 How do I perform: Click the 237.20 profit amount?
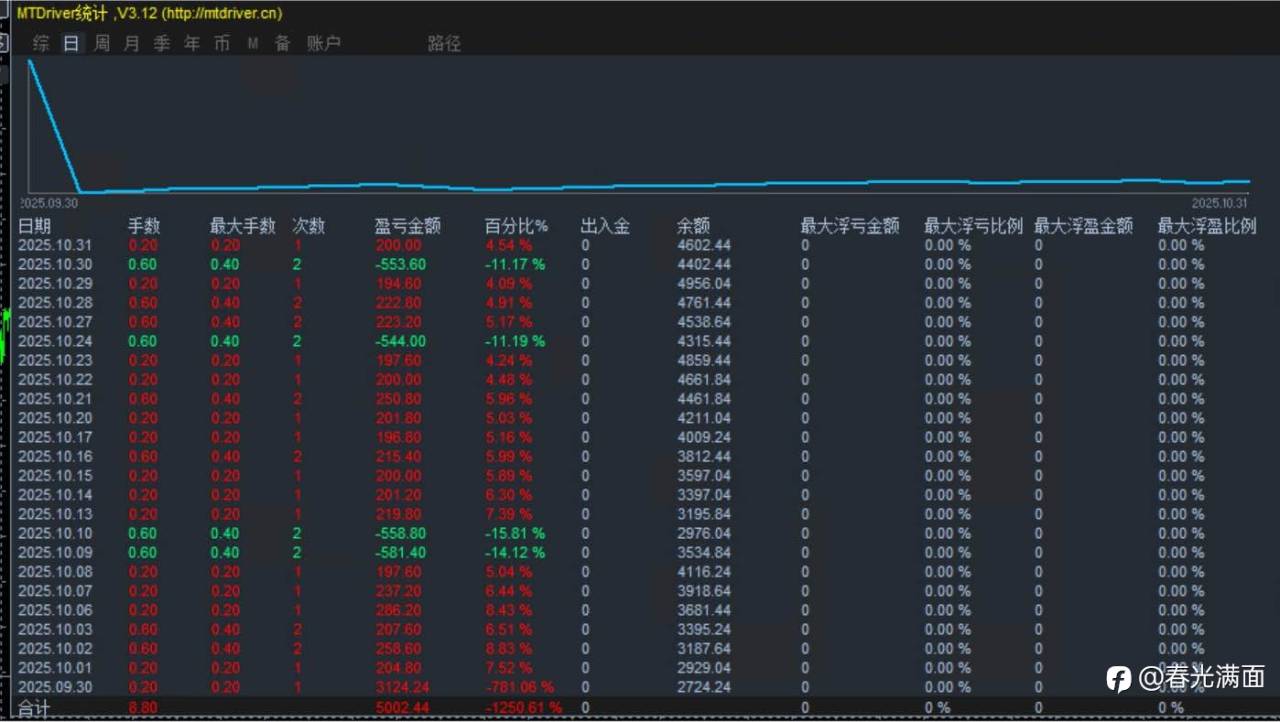pos(398,591)
